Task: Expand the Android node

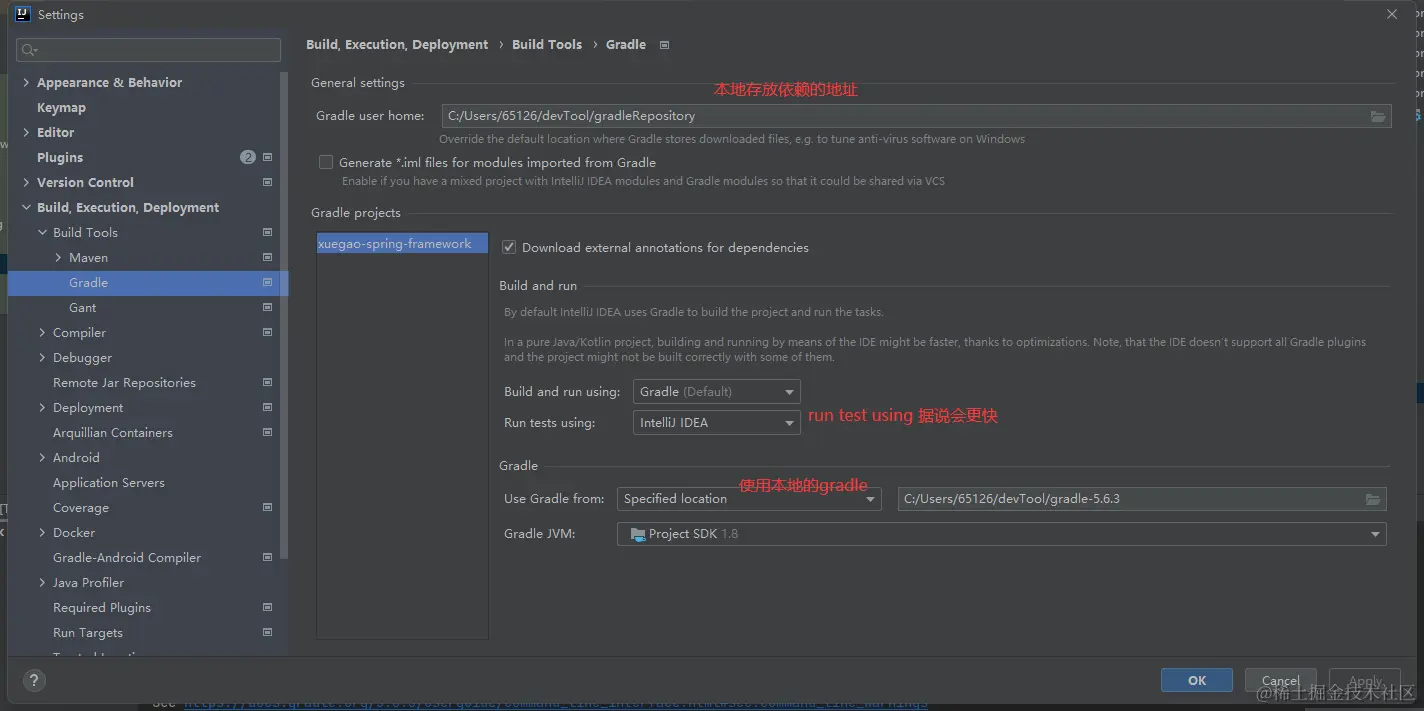Action: coord(42,457)
